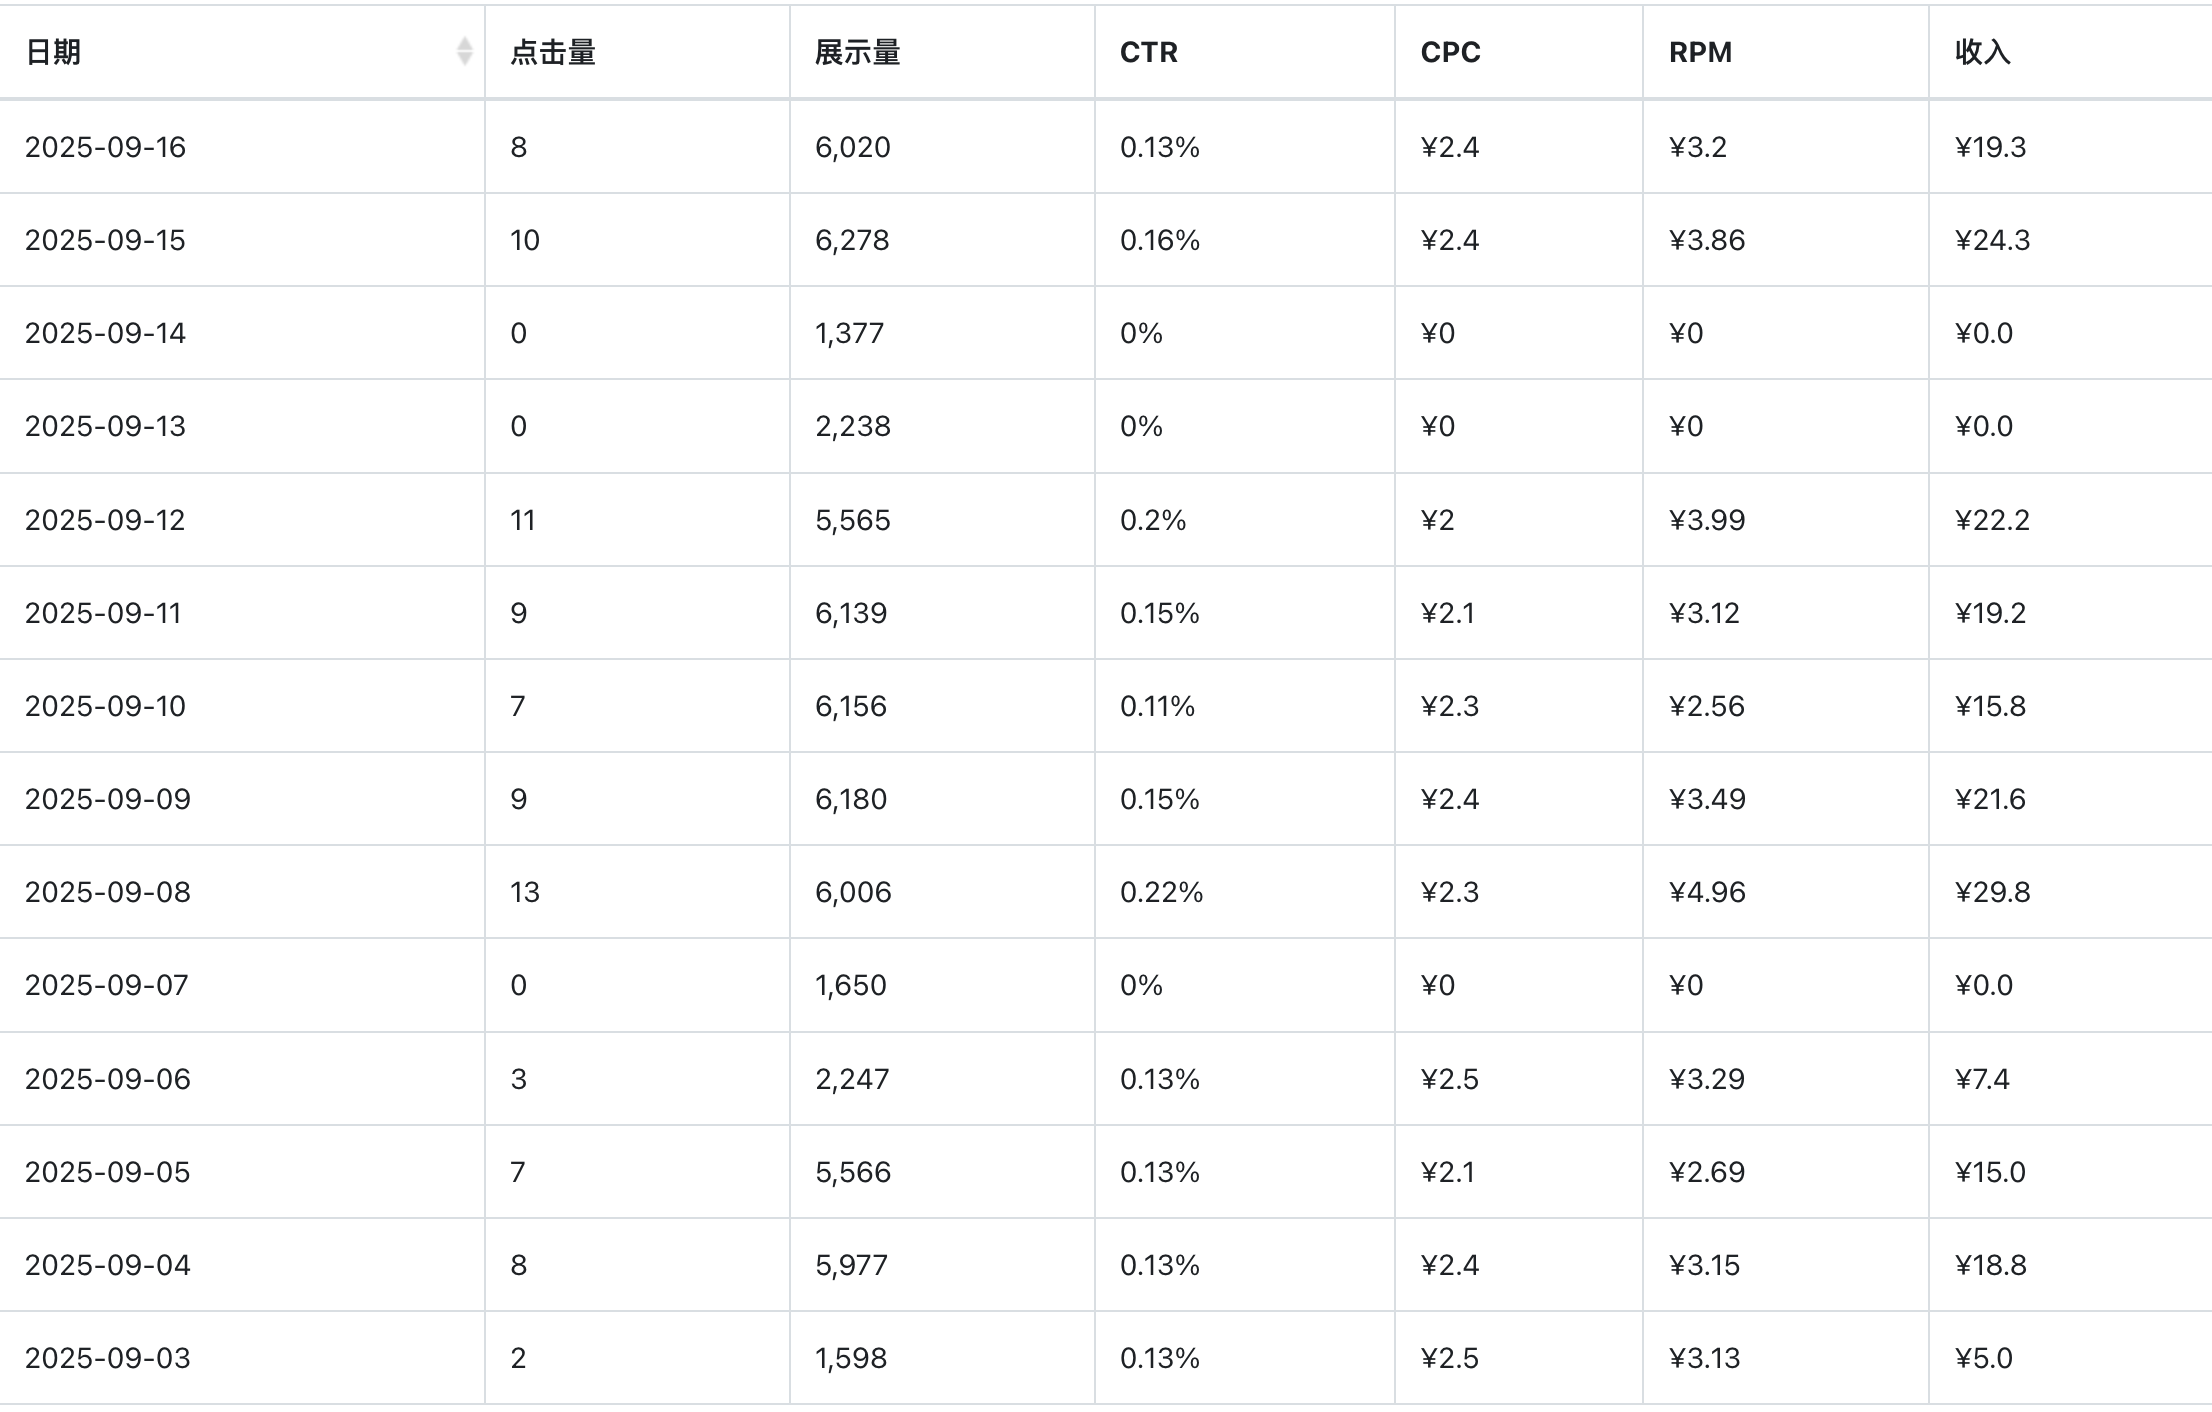Select the CTR column header
This screenshot has width=2212, height=1412.
point(1149,52)
